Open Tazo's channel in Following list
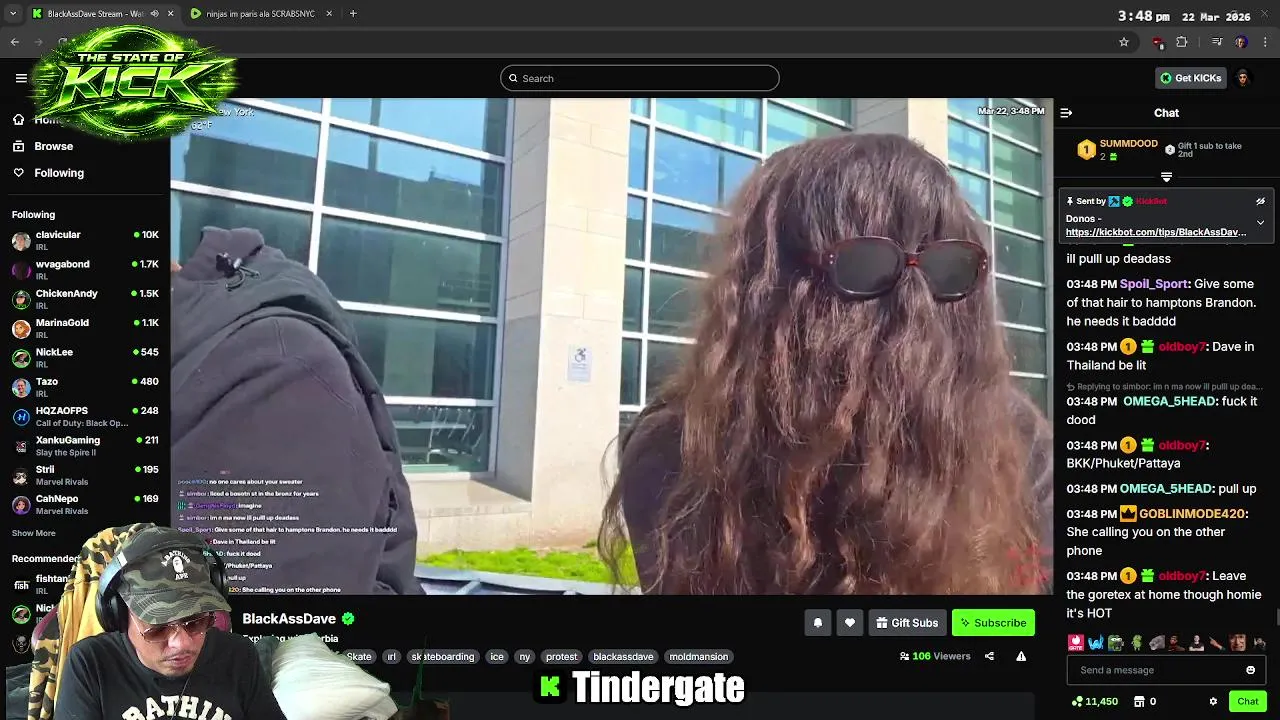 point(85,387)
